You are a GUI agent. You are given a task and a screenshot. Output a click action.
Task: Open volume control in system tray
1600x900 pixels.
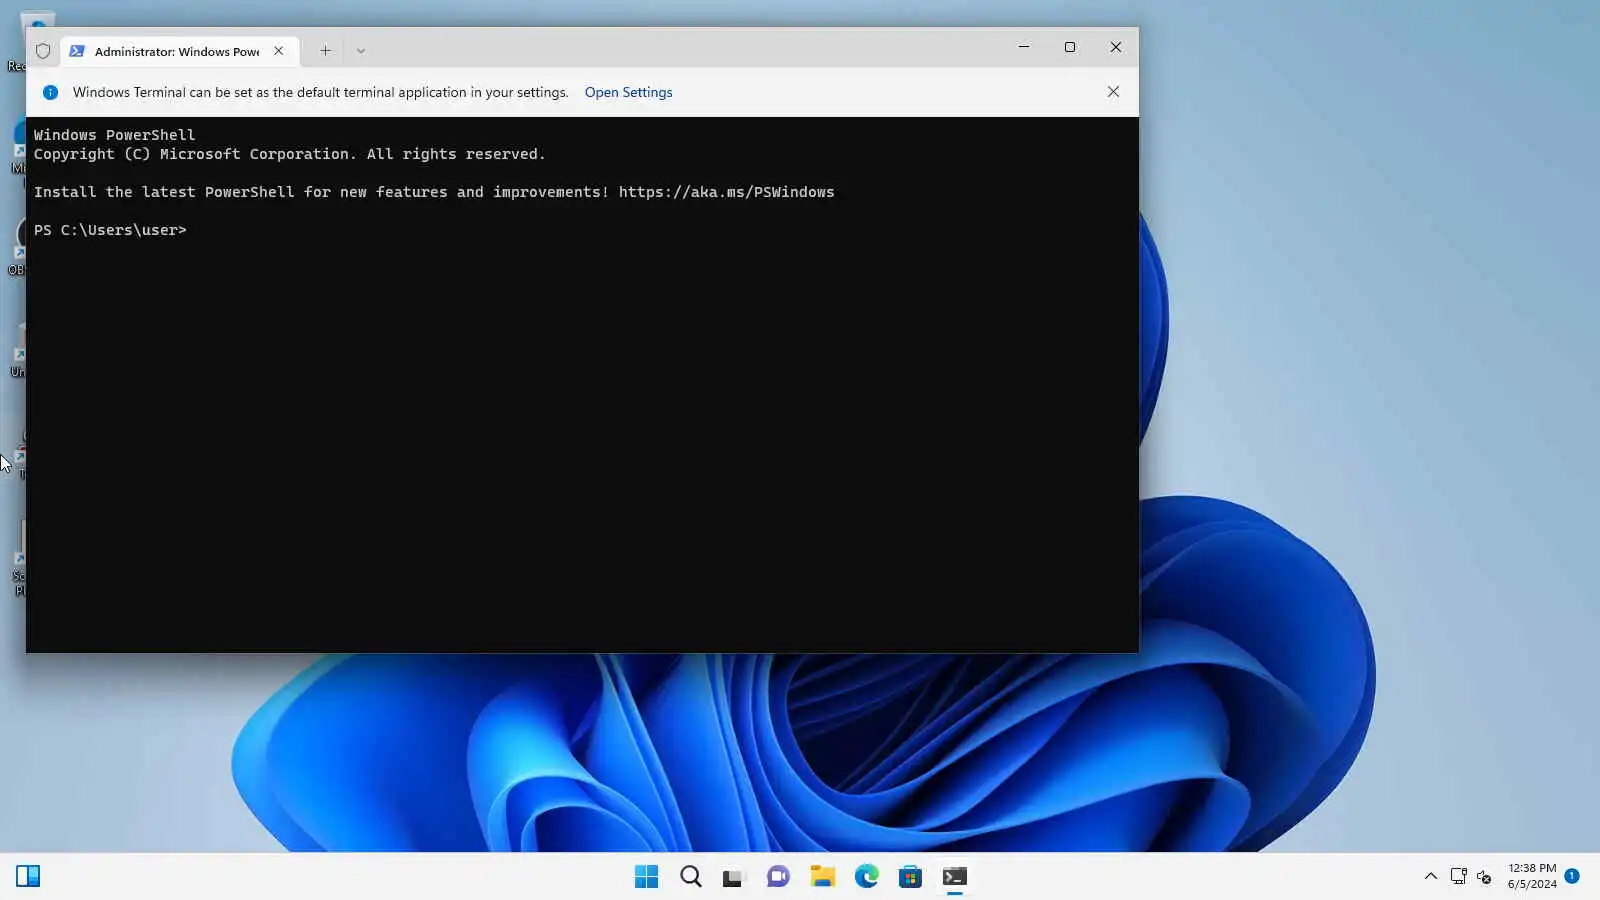pyautogui.click(x=1484, y=877)
